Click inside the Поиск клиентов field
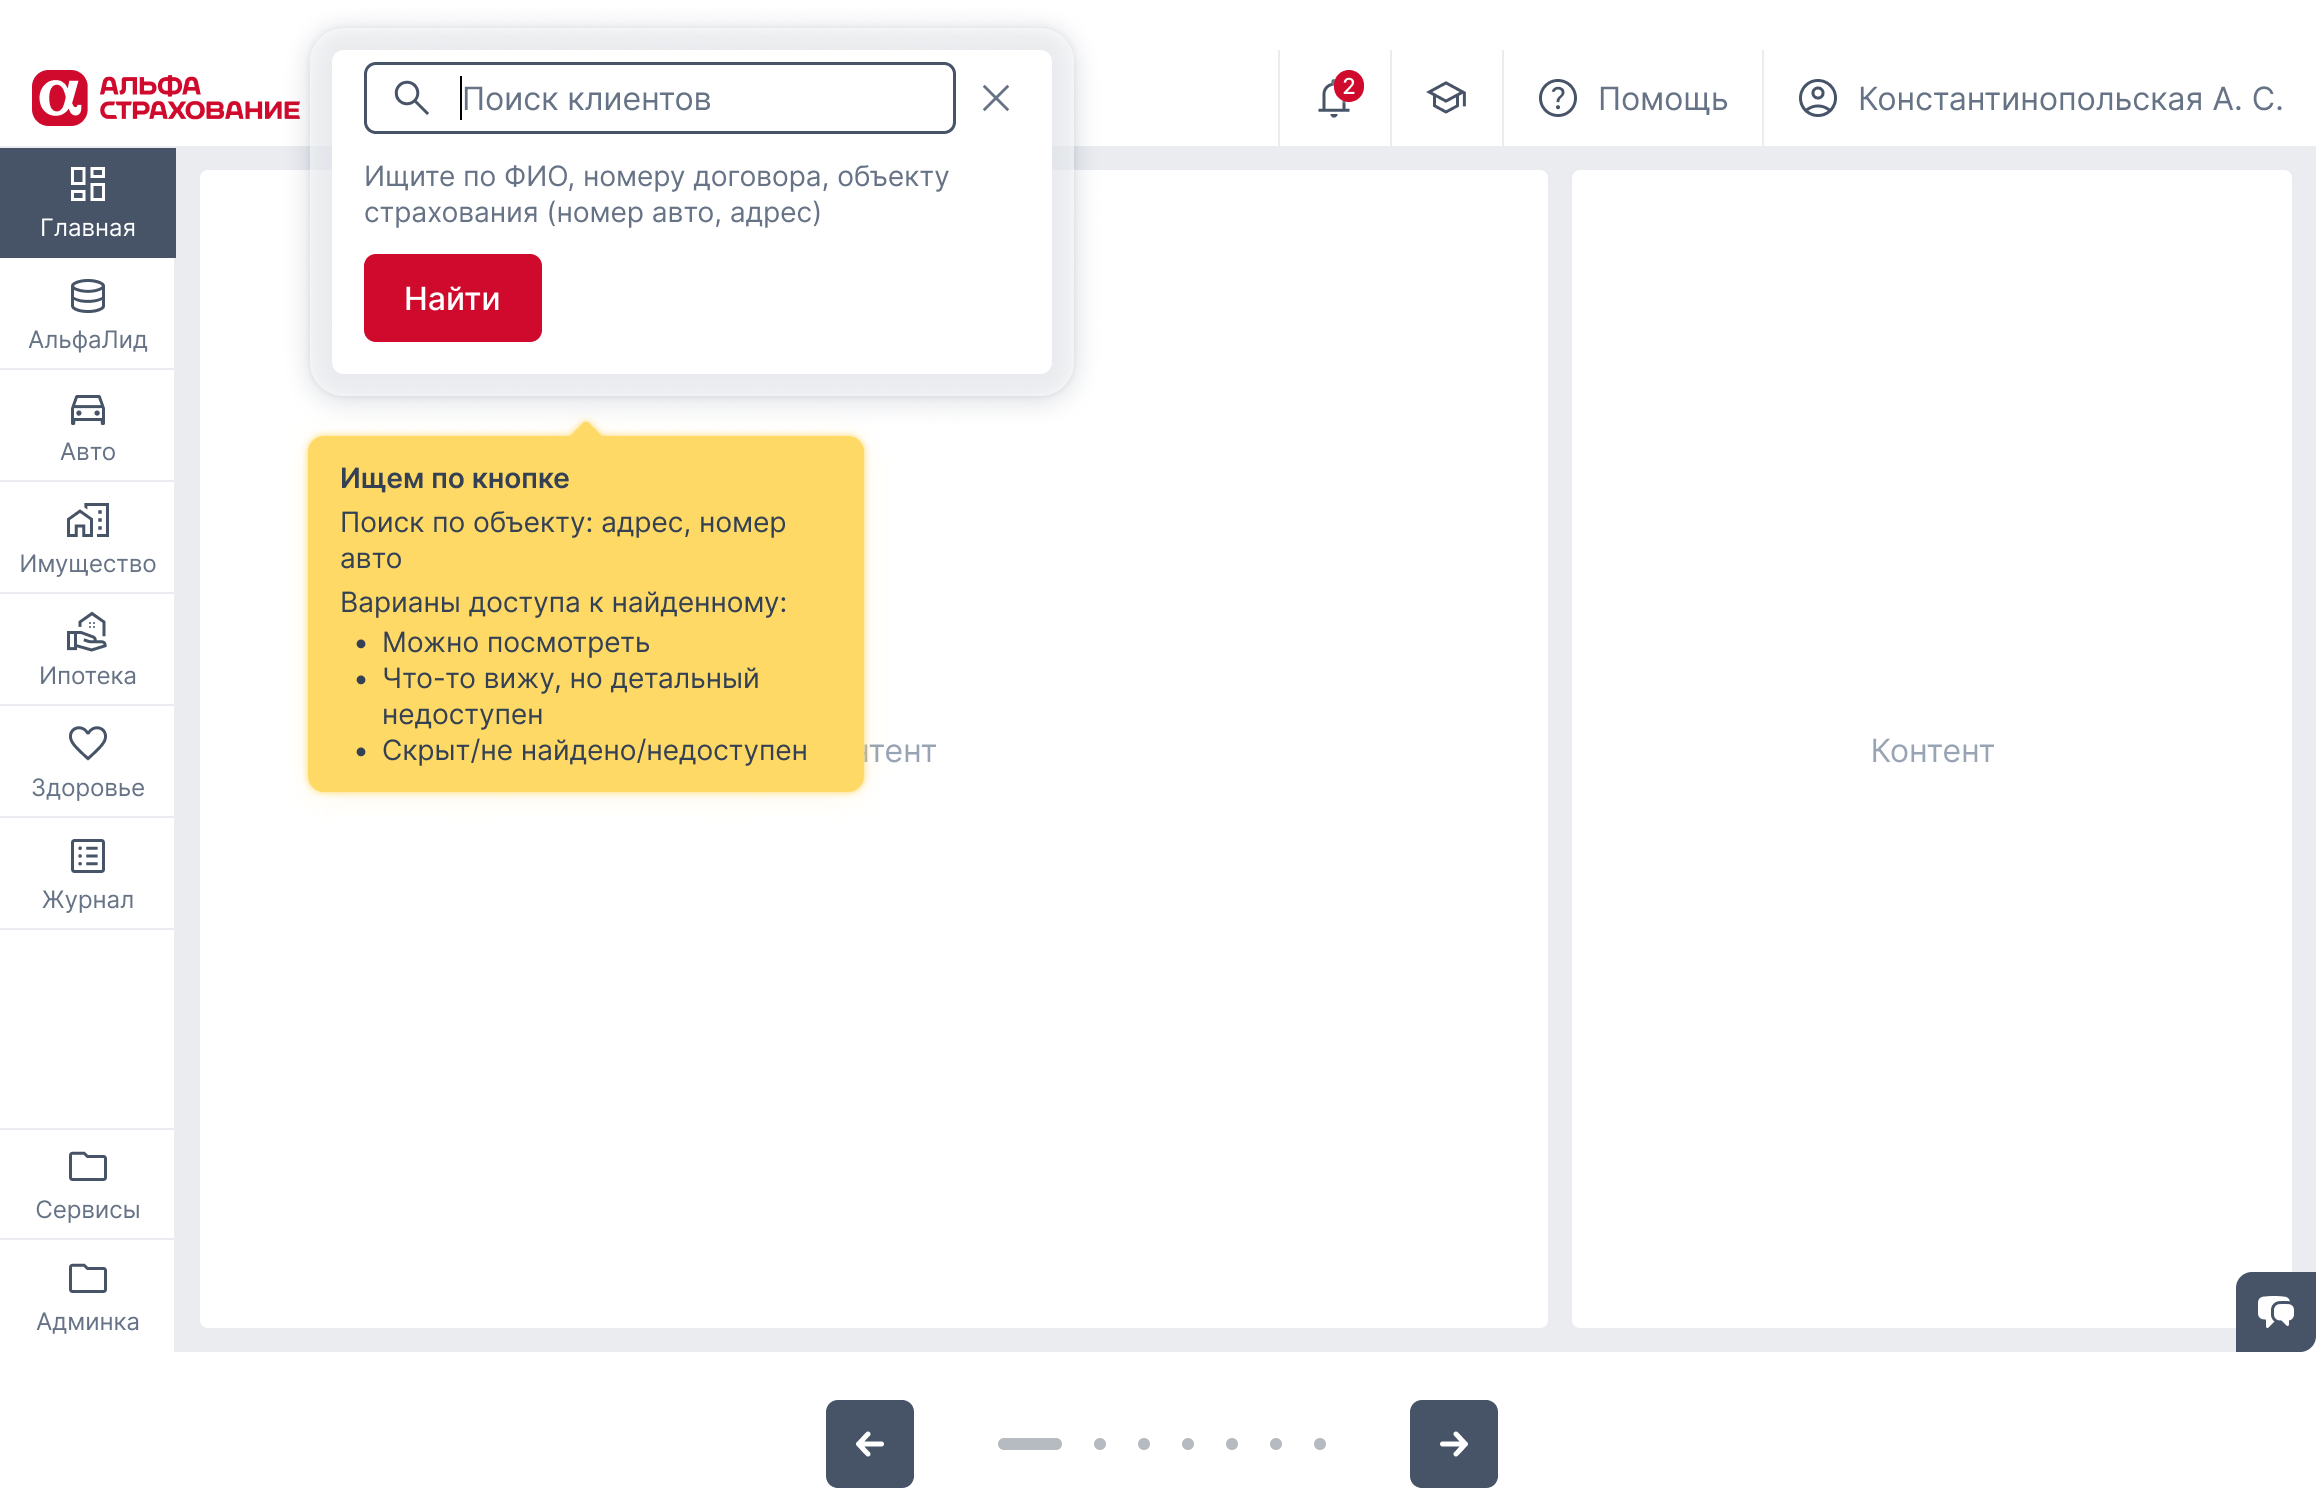Screen dimensions: 2322x1490 [700, 98]
